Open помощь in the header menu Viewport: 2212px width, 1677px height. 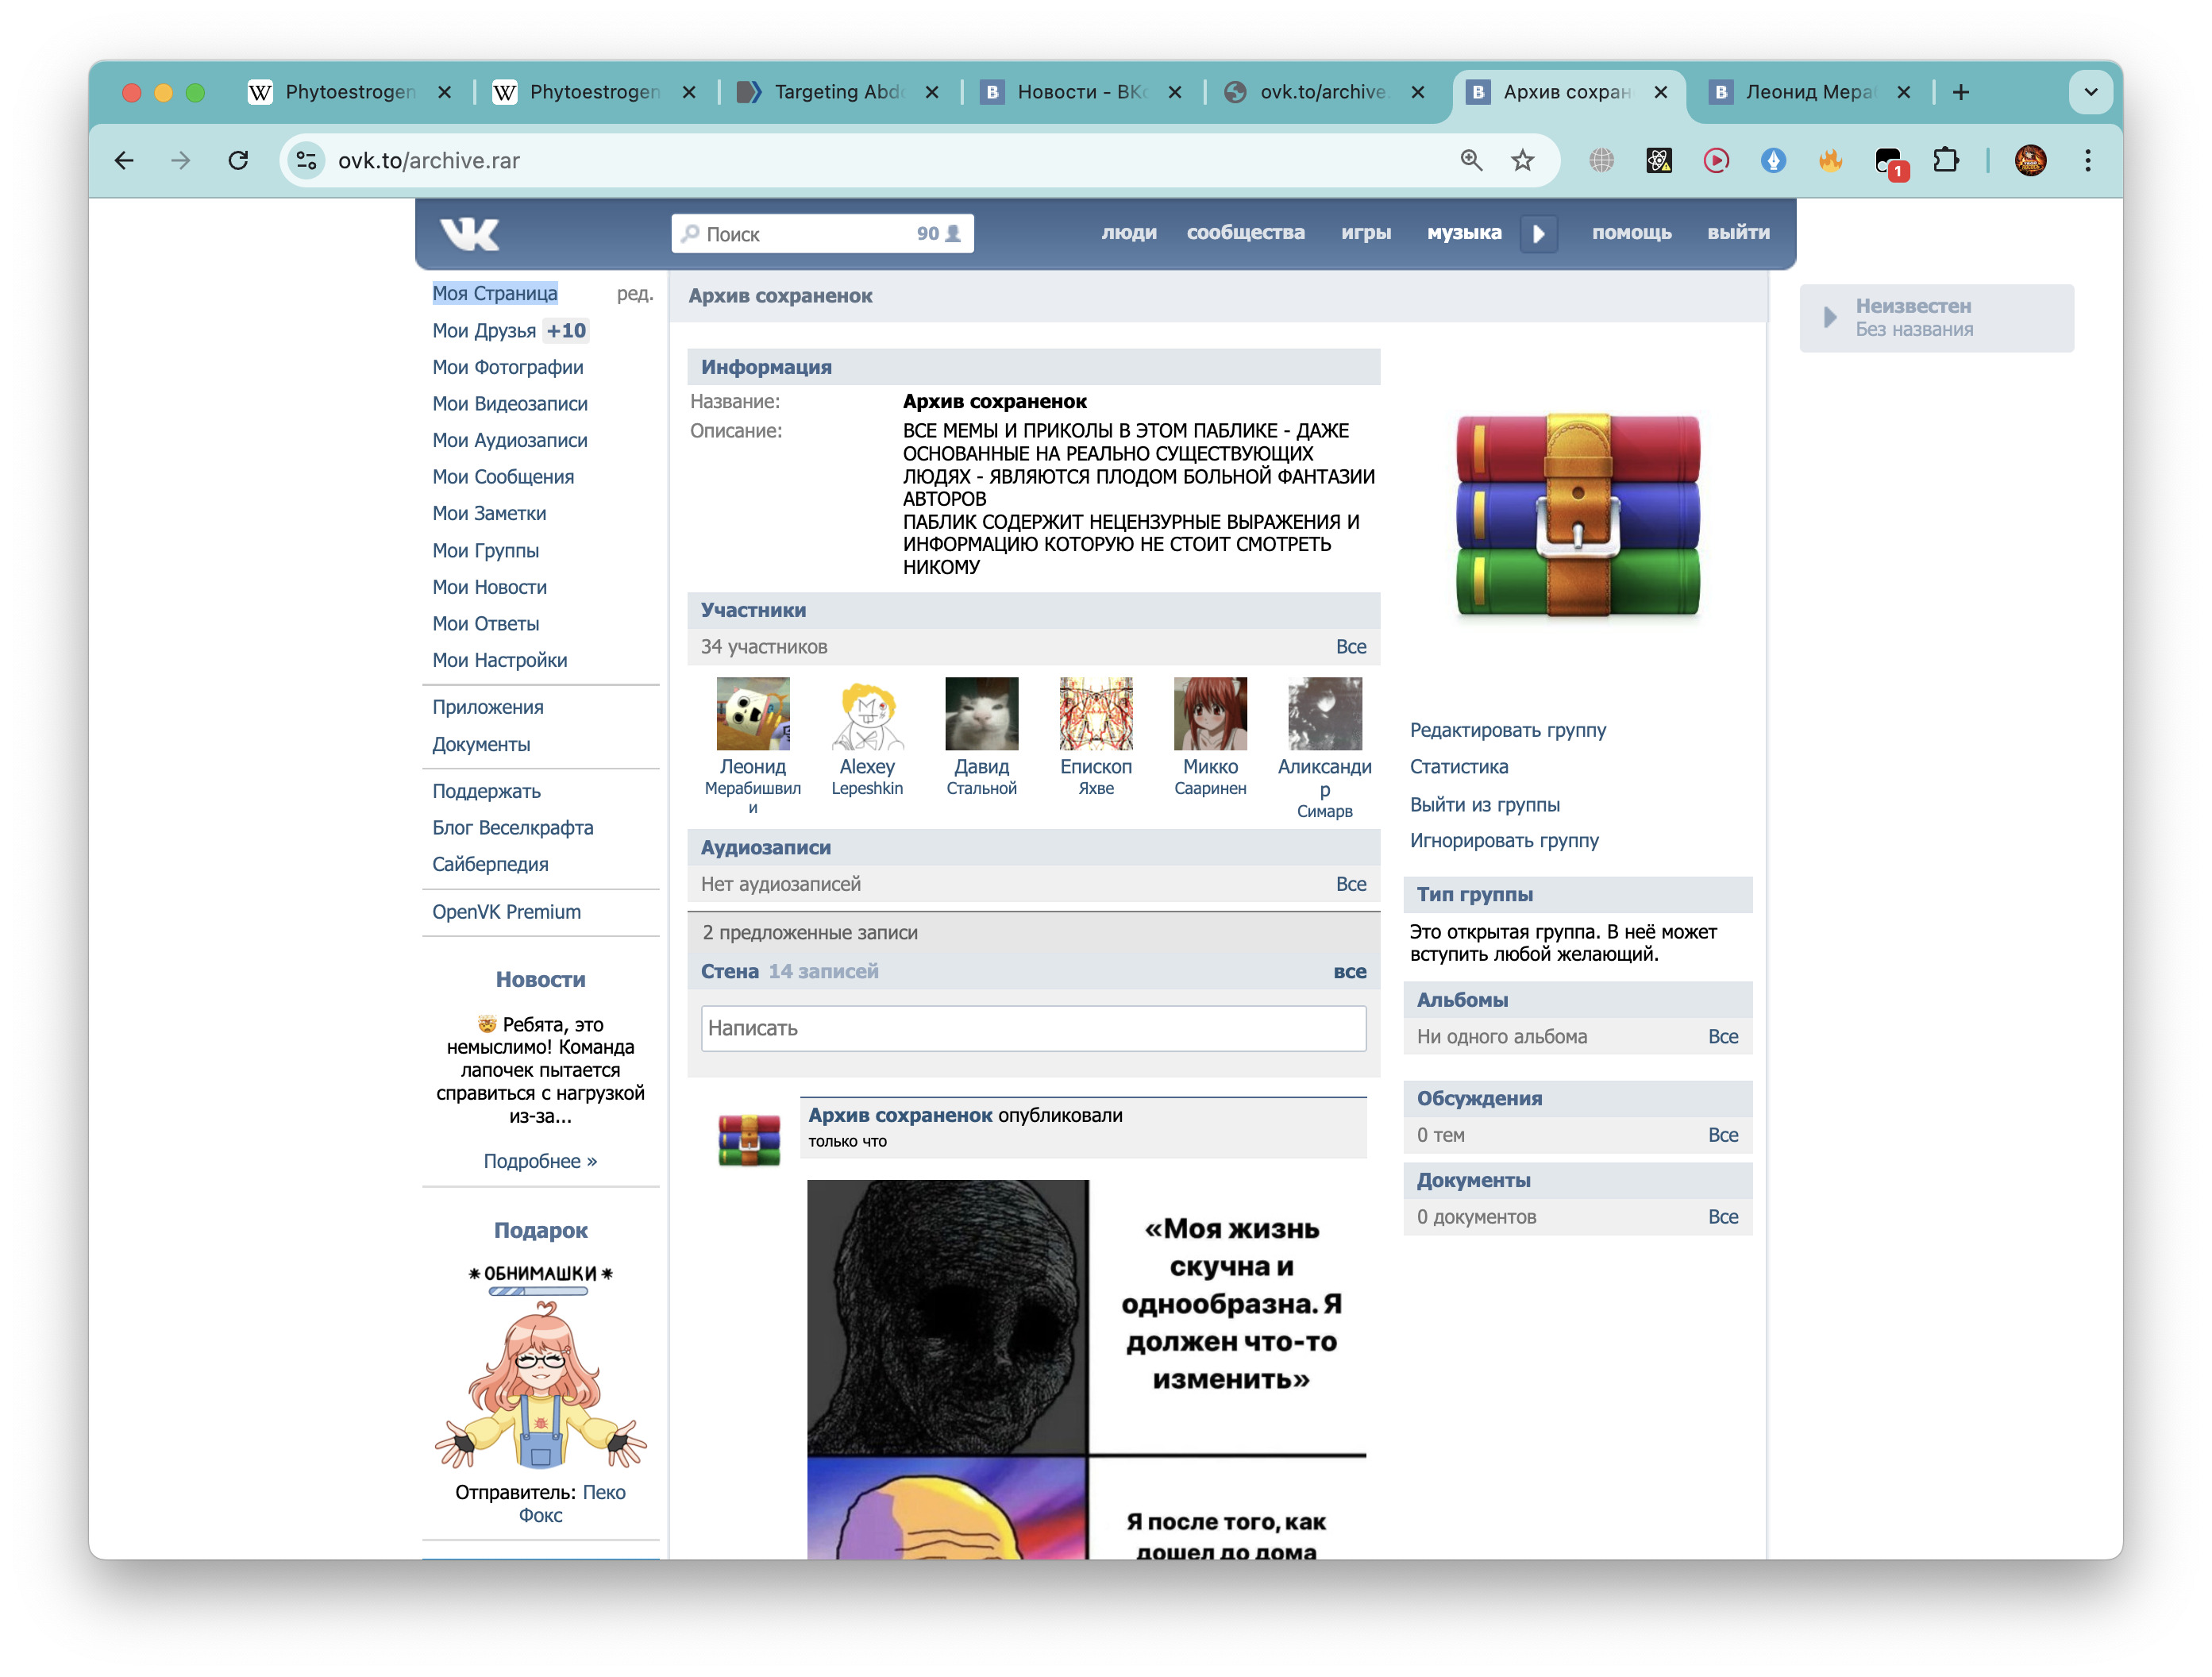pos(1631,233)
